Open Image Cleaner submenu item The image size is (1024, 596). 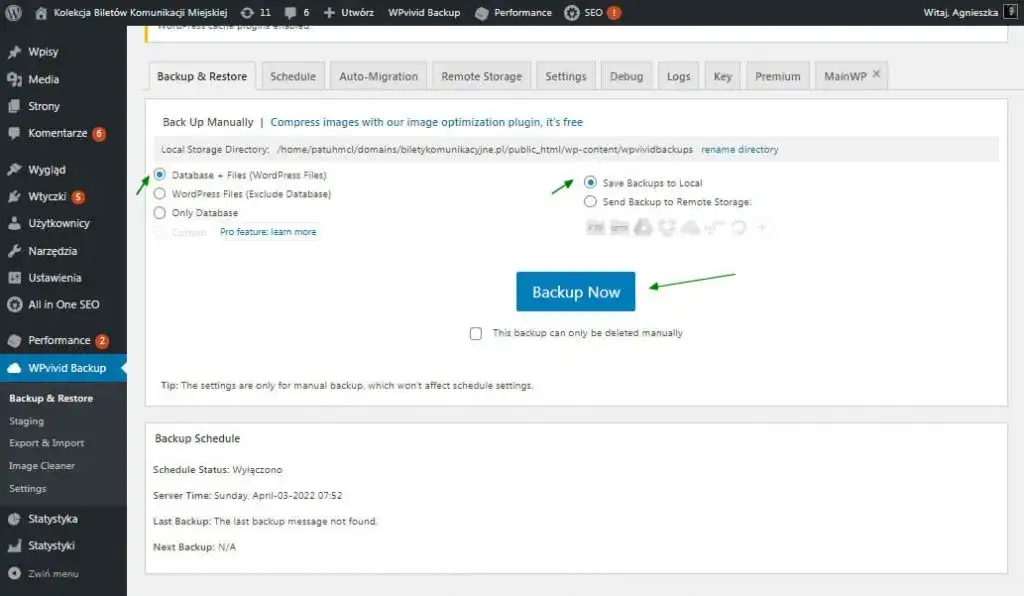42,465
